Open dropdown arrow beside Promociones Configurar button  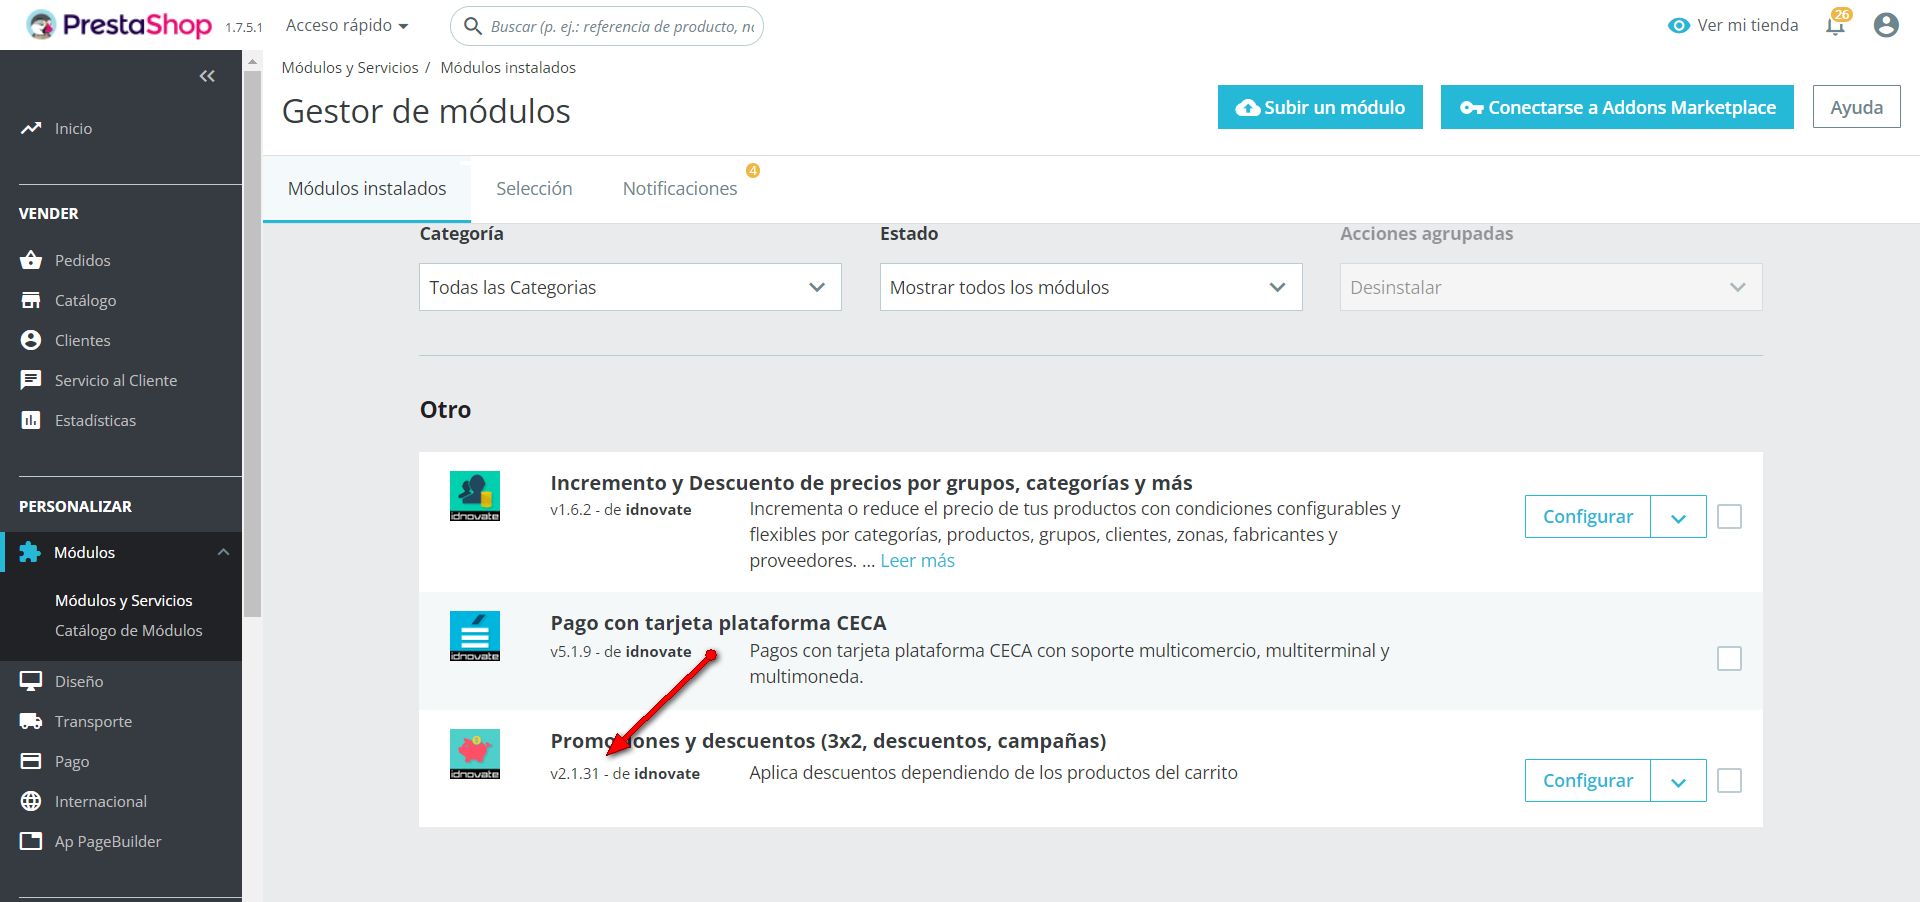point(1678,781)
